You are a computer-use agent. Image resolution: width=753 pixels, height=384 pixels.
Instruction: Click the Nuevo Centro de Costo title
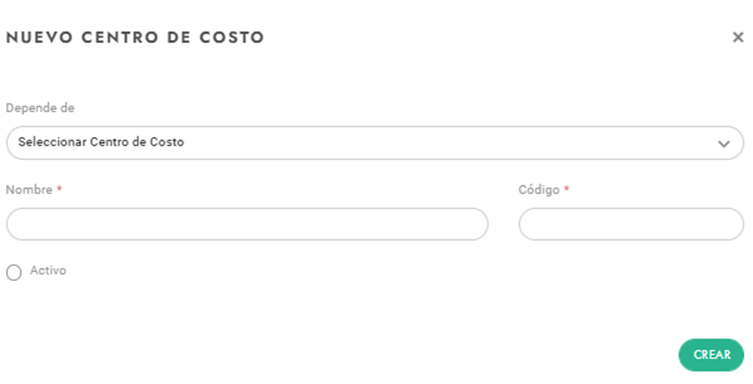pos(135,37)
